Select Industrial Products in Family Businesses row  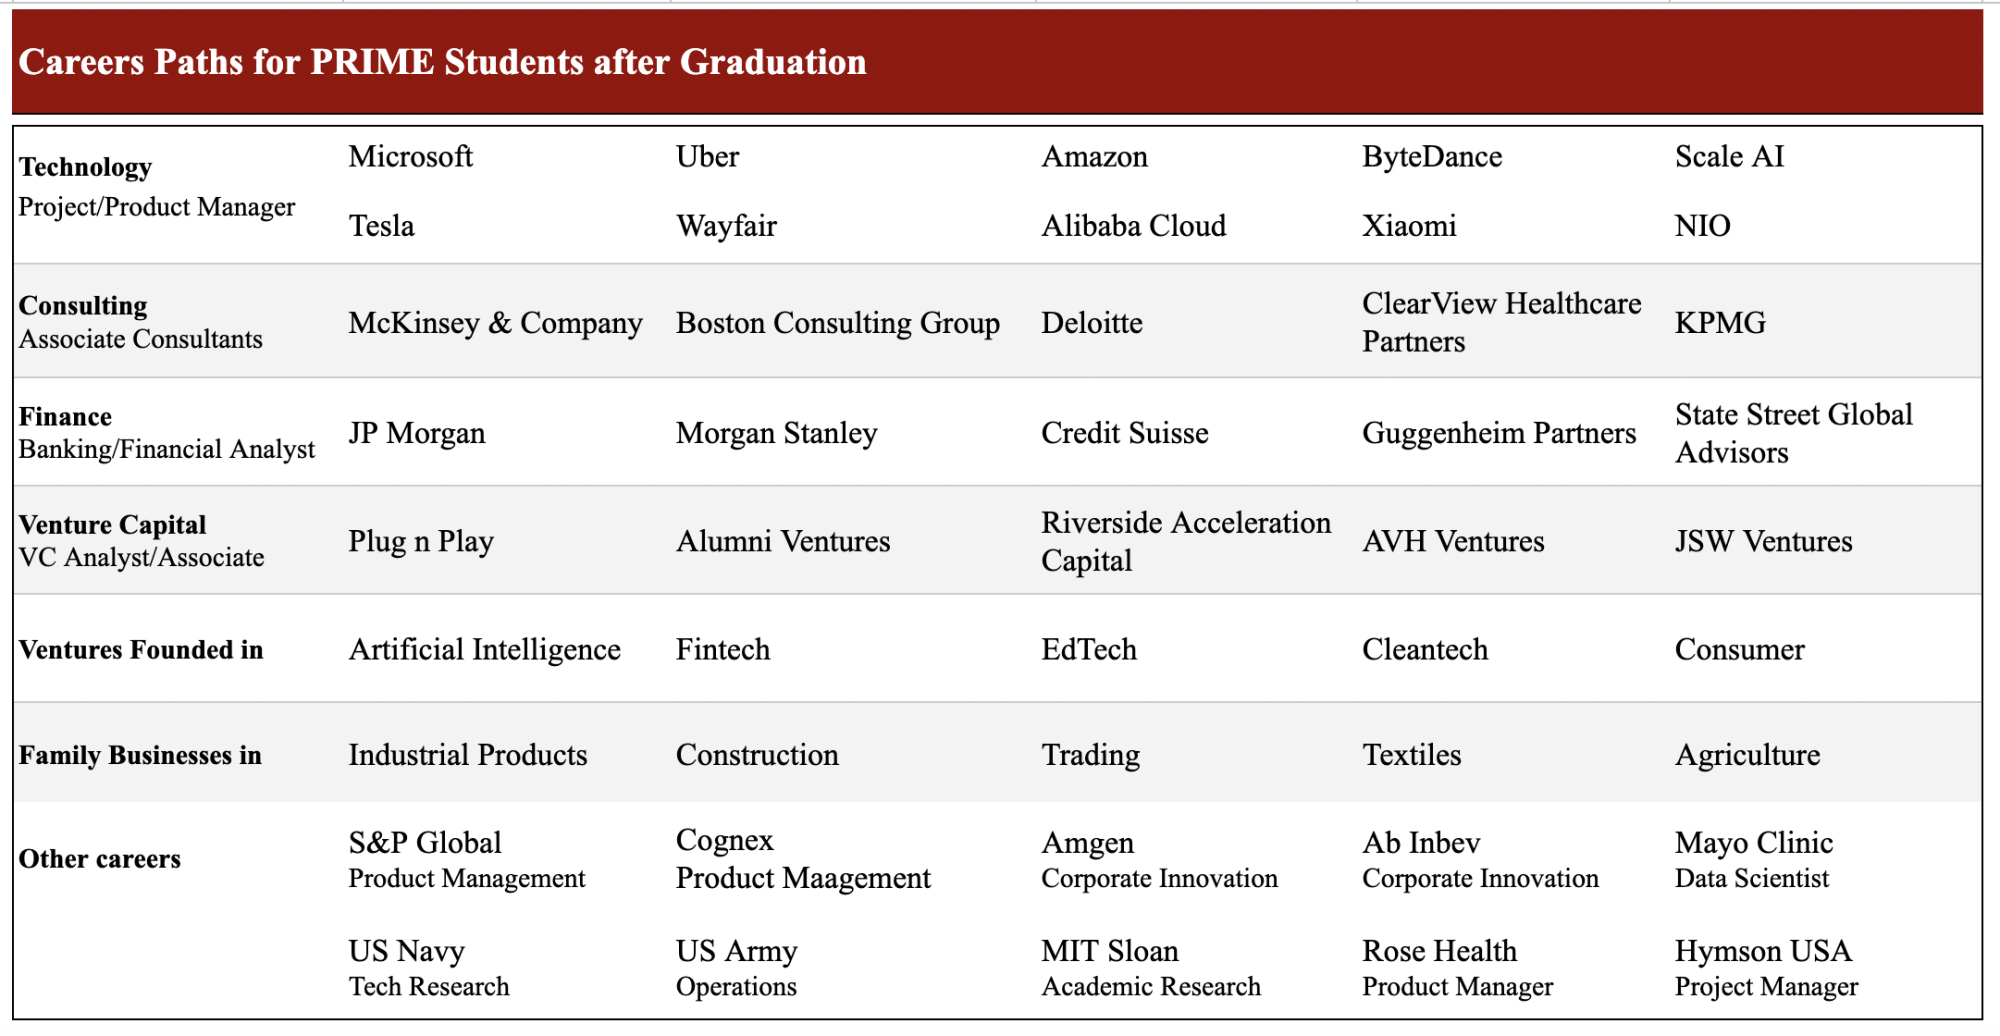coord(467,754)
